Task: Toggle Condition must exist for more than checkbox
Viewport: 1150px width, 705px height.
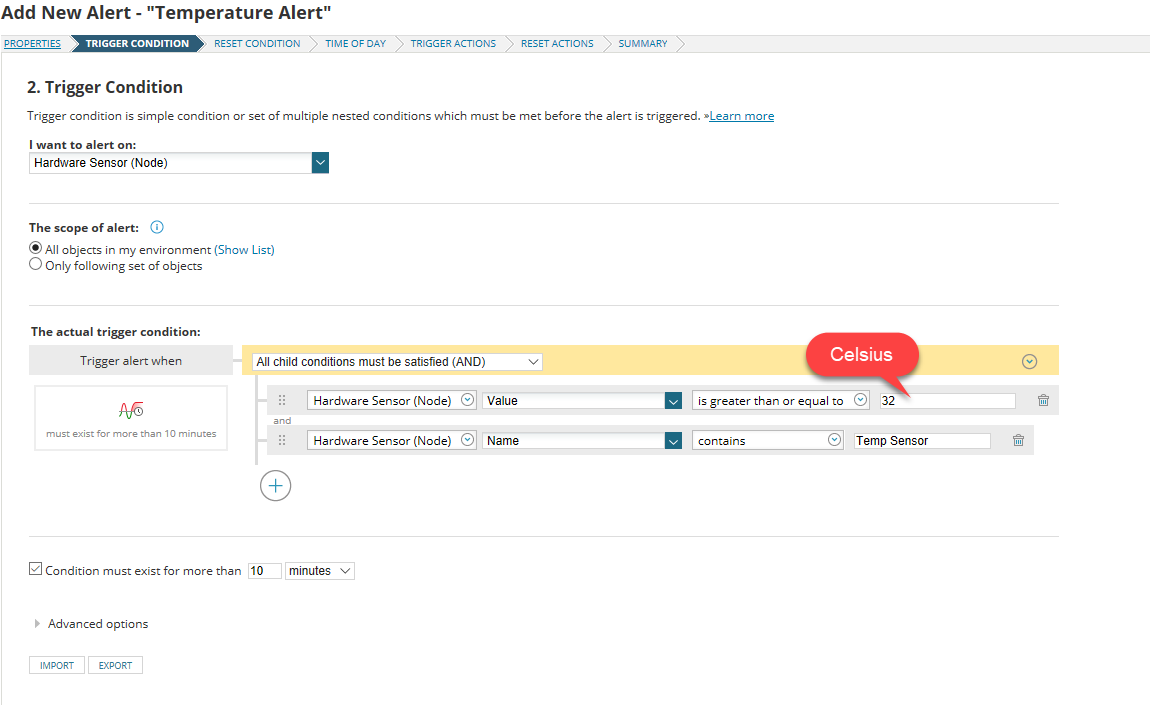Action: [35, 569]
